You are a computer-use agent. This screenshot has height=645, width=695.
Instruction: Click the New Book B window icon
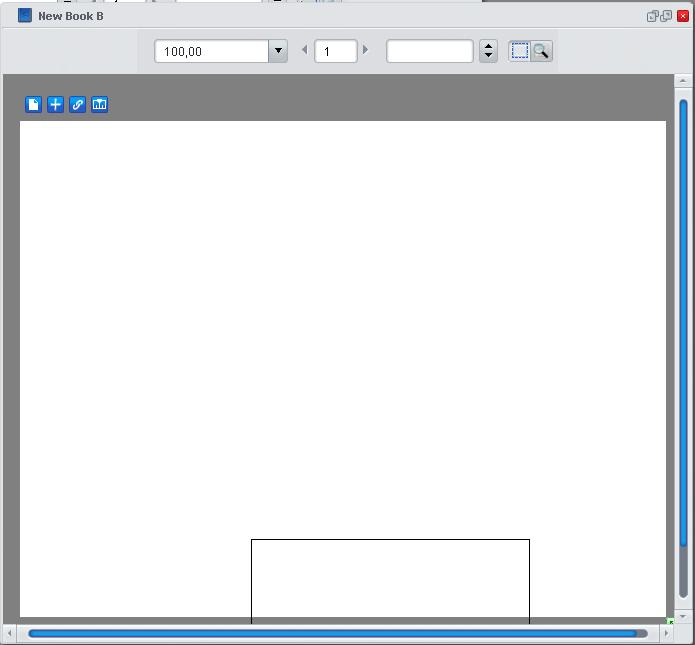(25, 16)
